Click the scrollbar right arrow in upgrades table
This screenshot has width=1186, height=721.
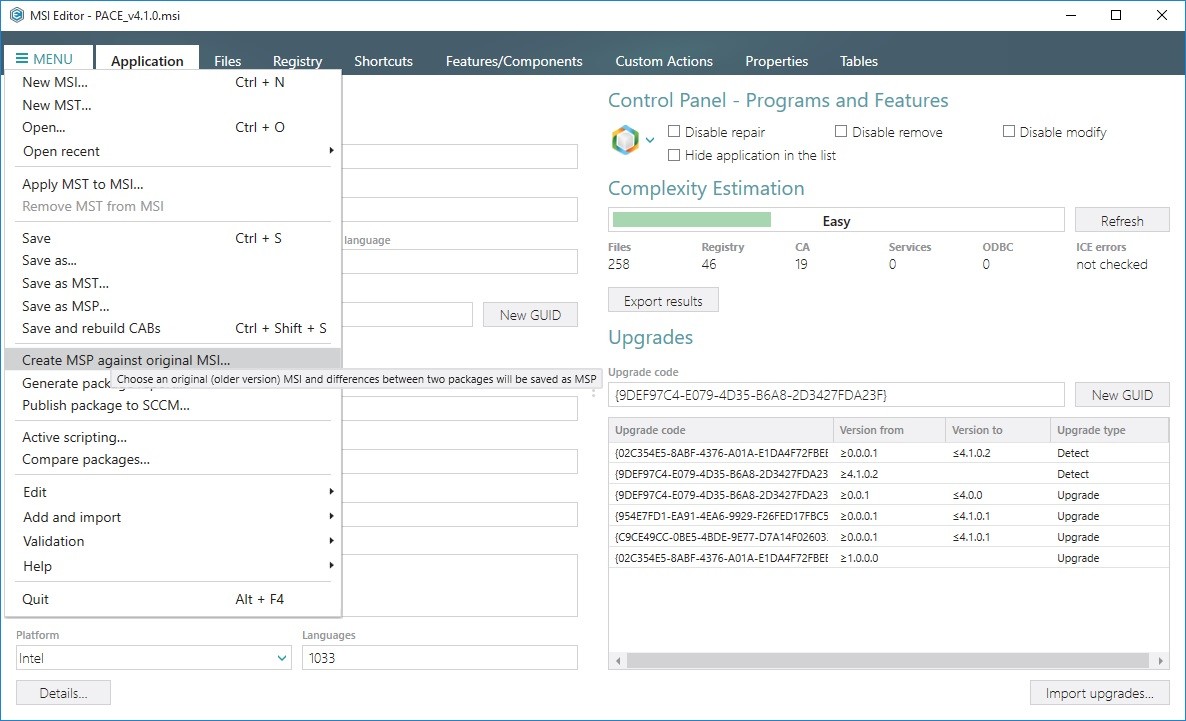(x=1160, y=661)
